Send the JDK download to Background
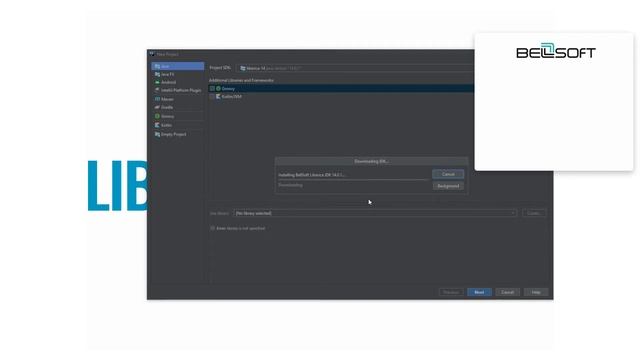This screenshot has height=360, width=640. coord(448,186)
